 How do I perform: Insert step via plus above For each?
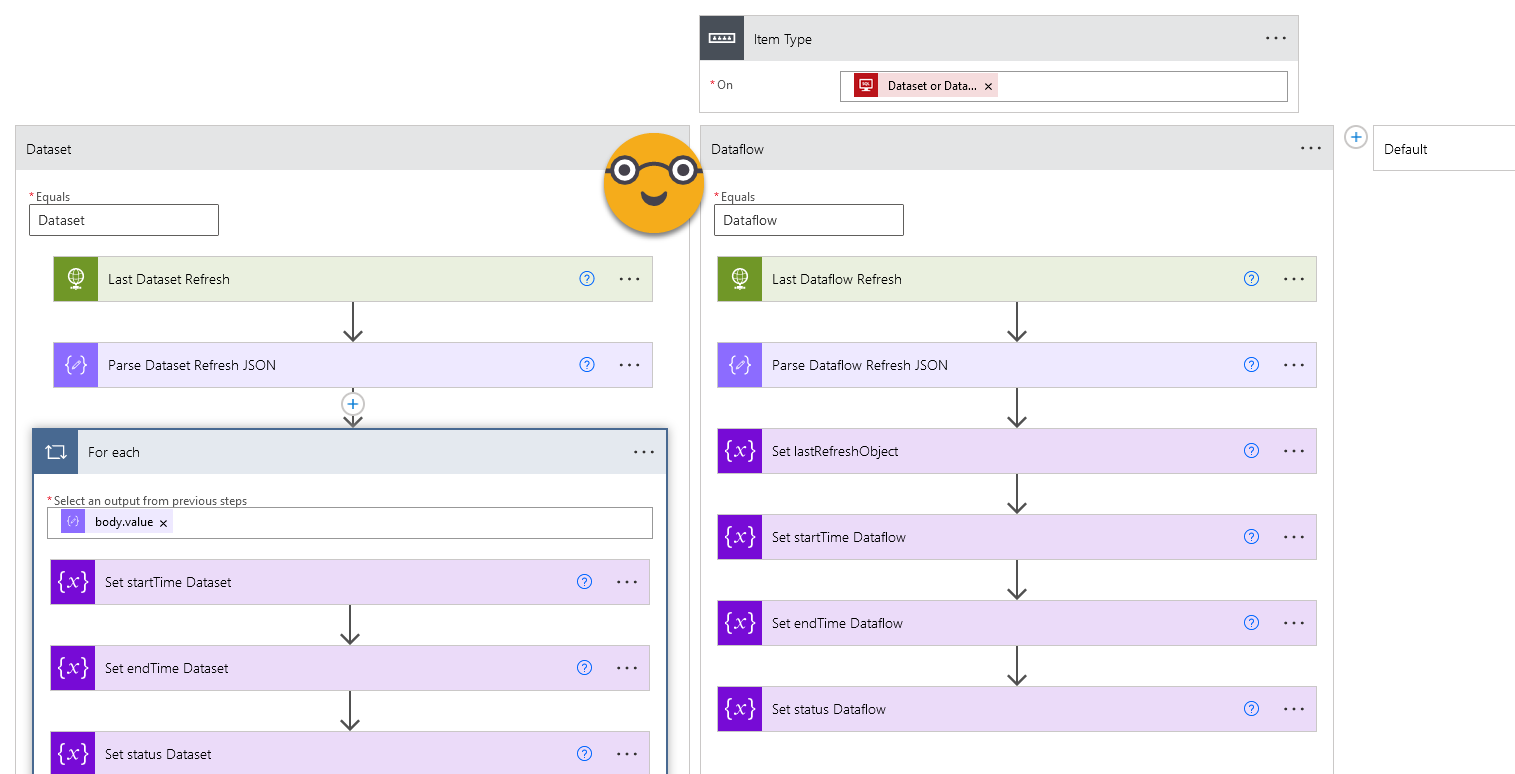click(x=352, y=404)
